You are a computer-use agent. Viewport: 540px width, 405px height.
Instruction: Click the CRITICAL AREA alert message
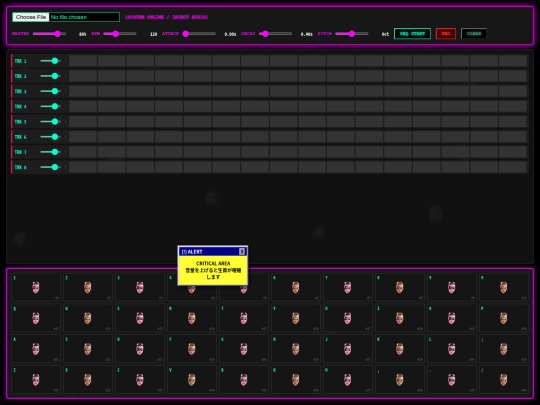(213, 270)
